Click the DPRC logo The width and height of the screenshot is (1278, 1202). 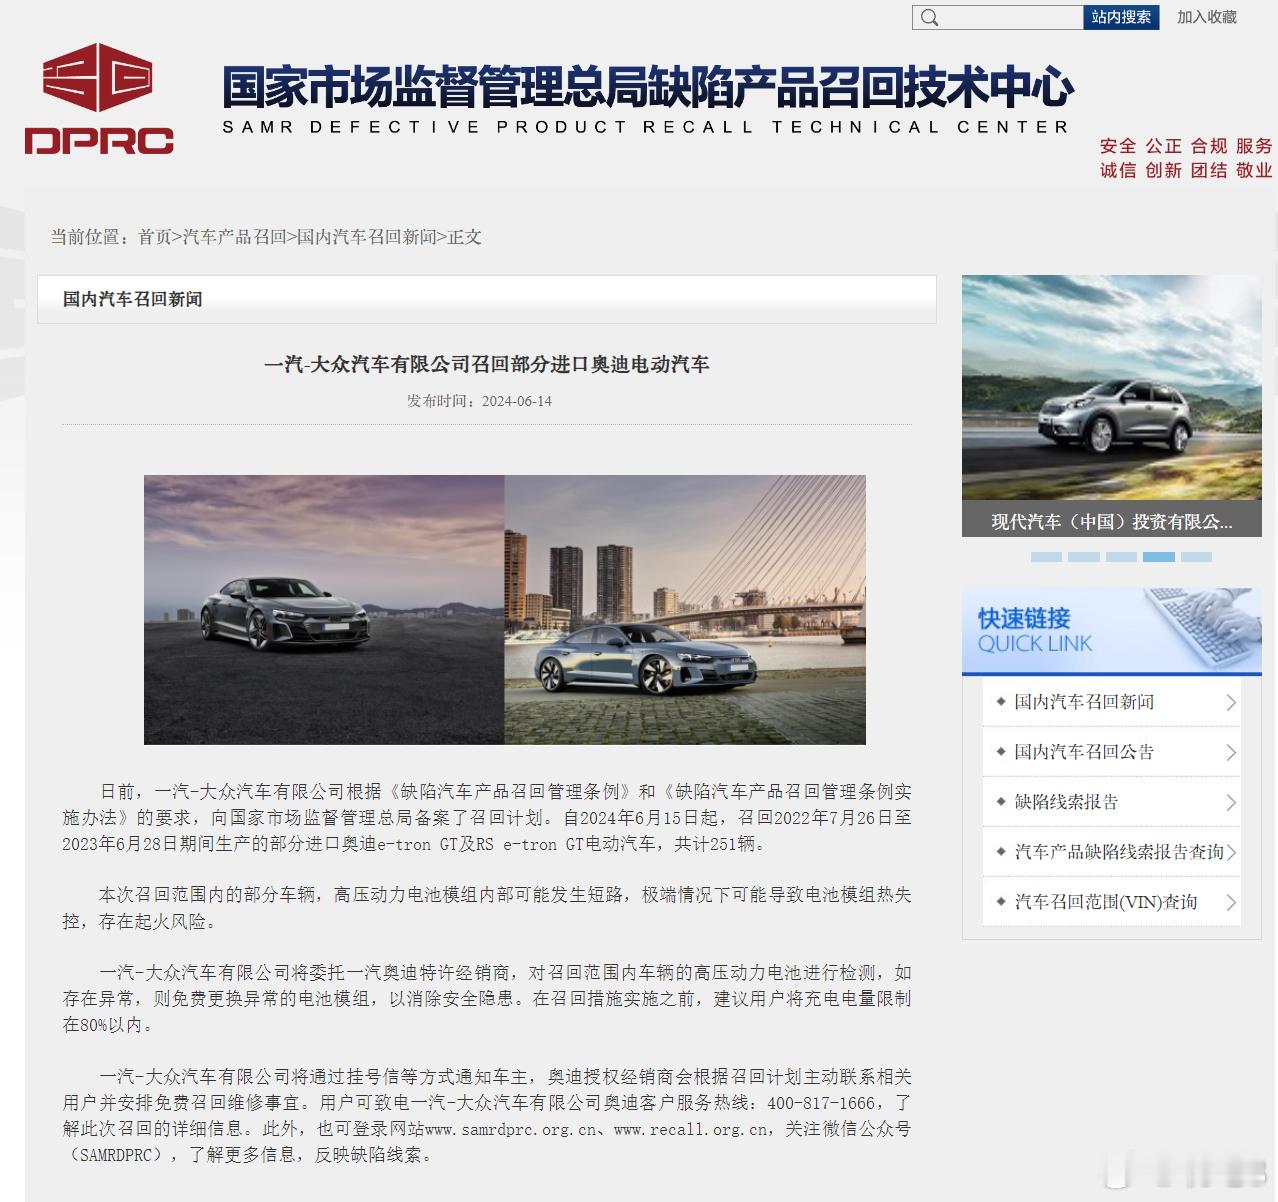click(99, 99)
